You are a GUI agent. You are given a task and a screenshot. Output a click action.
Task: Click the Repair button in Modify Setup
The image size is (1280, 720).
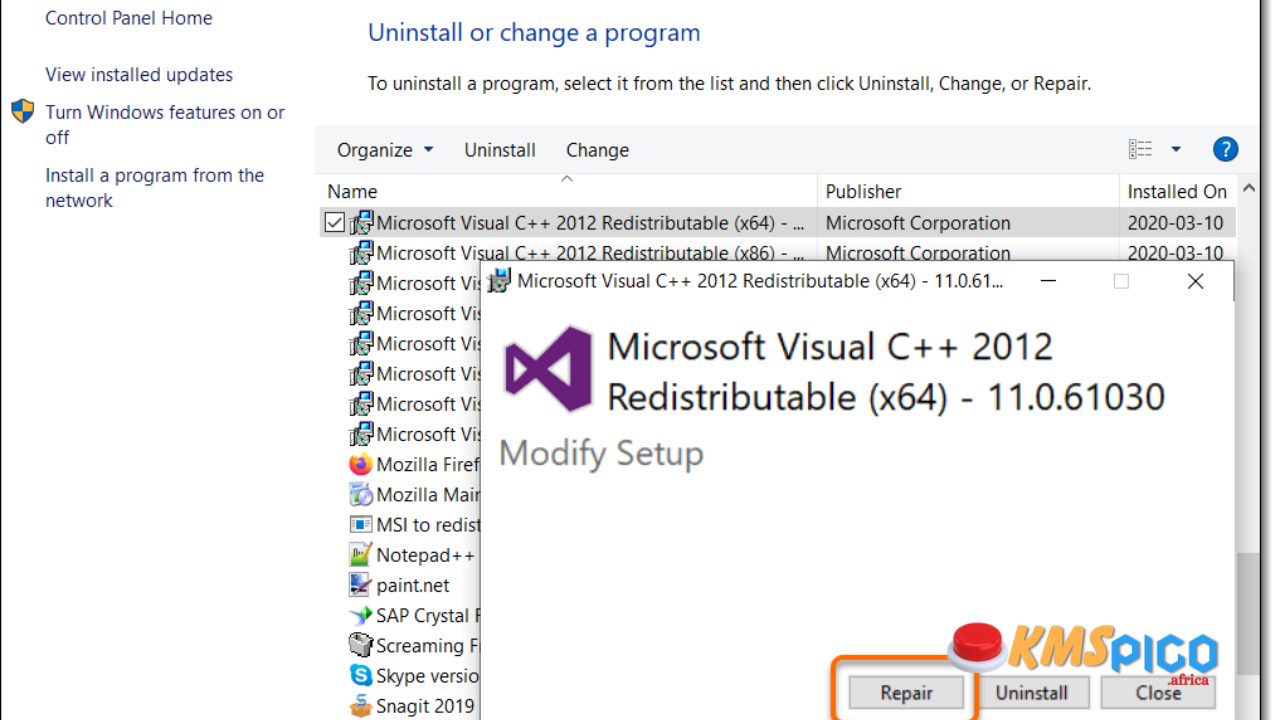tap(906, 693)
